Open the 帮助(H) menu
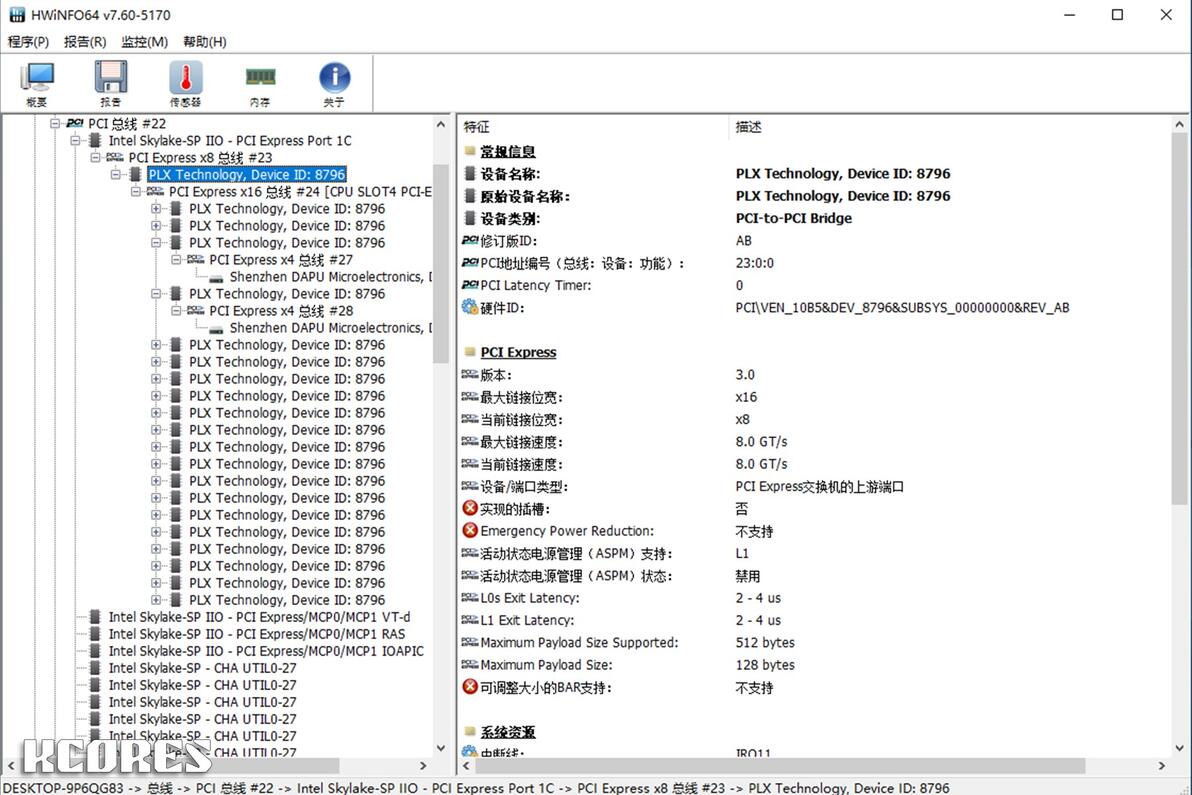 coord(204,42)
